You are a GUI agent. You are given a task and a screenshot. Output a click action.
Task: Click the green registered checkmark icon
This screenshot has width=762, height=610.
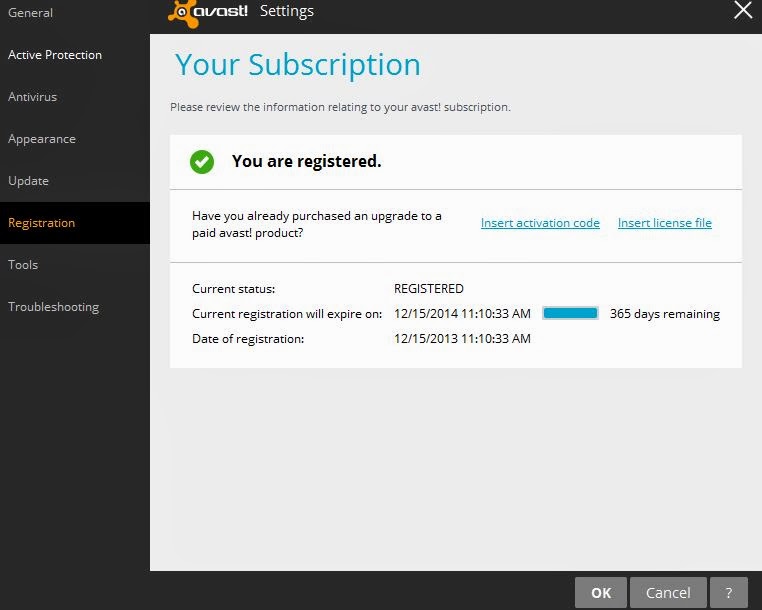[202, 162]
